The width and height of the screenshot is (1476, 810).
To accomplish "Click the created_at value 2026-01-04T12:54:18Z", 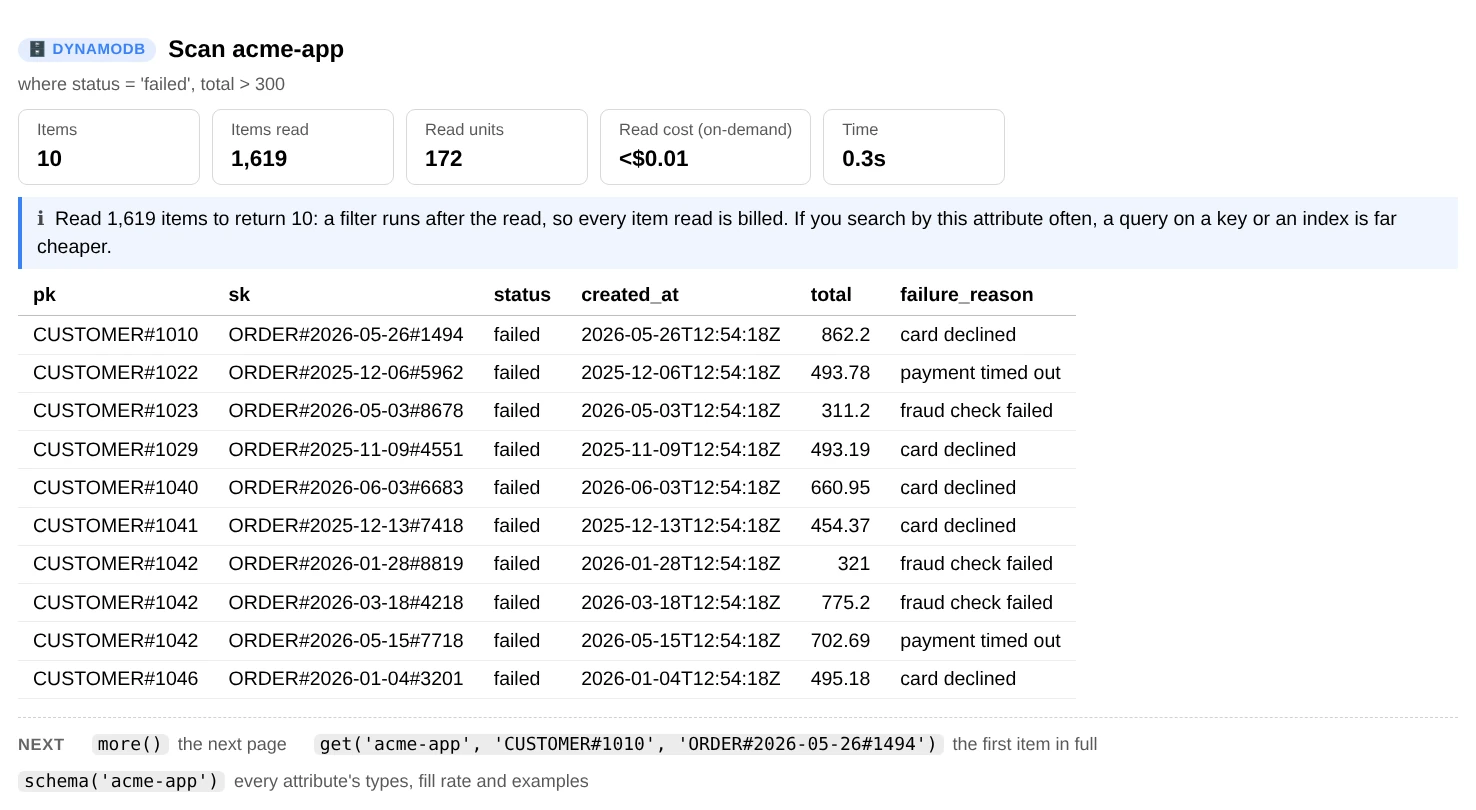I will click(x=681, y=679).
